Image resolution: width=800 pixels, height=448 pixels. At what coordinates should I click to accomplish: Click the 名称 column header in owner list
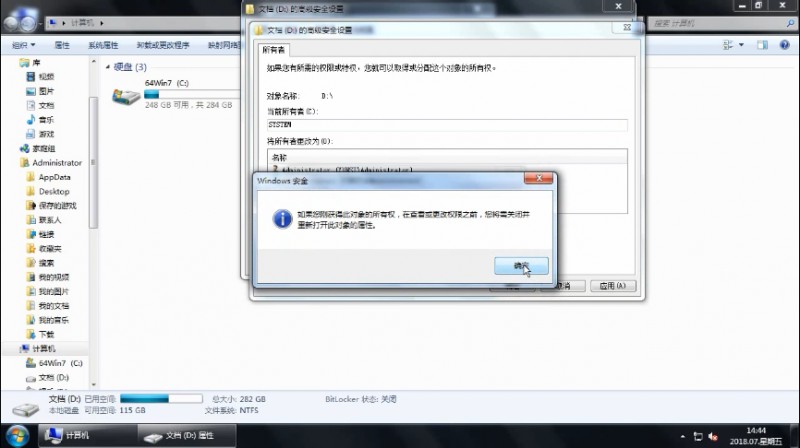pos(280,158)
